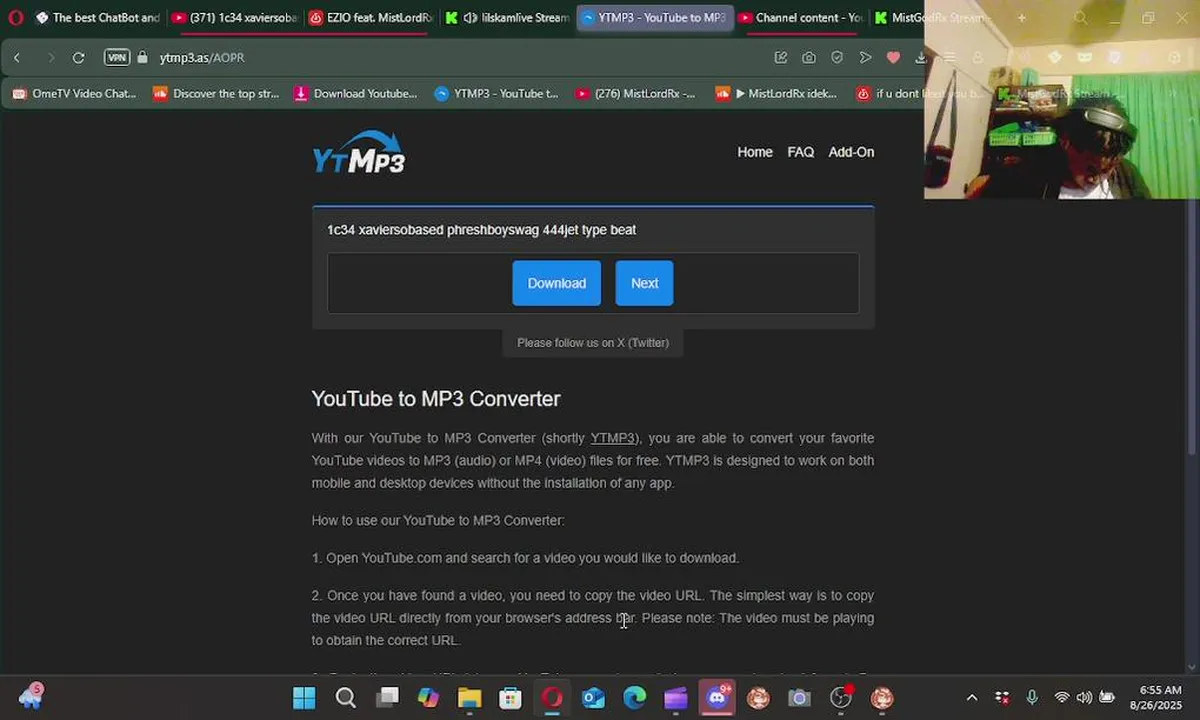The image size is (1200, 720).
Task: Switch to the EZIO feat. MistLordRx tab
Action: 370,18
